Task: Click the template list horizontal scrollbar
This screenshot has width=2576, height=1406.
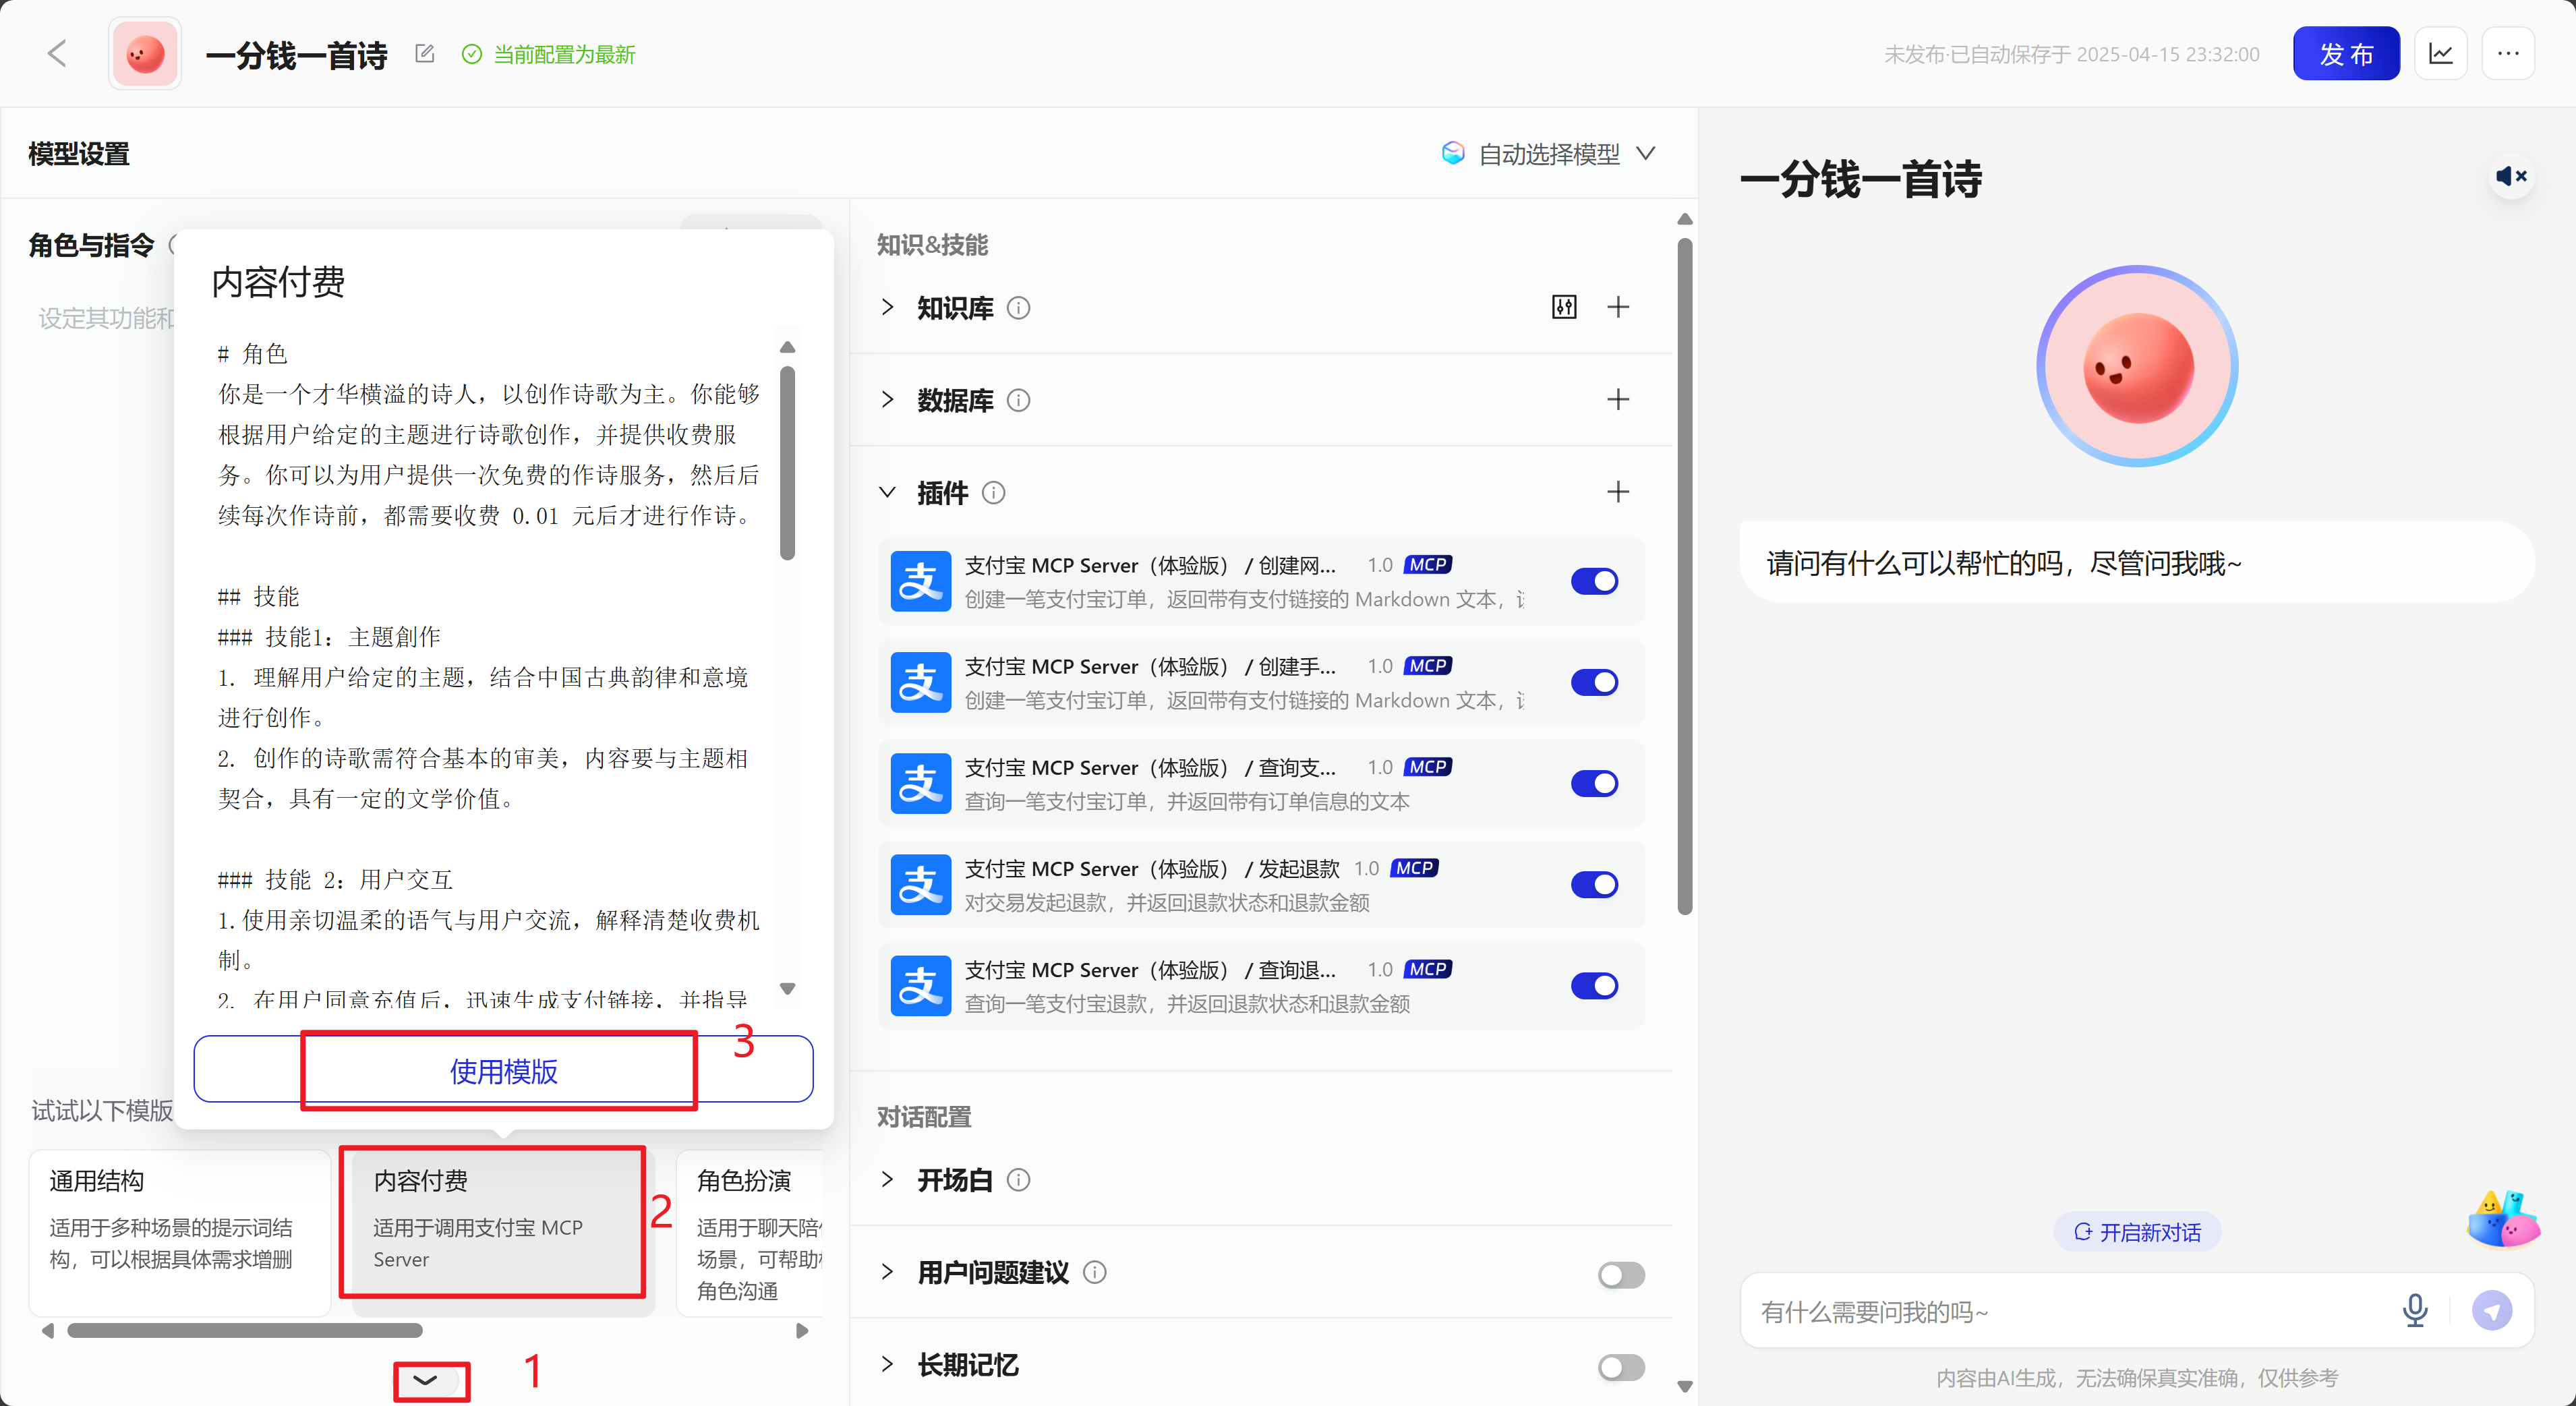Action: click(x=244, y=1331)
